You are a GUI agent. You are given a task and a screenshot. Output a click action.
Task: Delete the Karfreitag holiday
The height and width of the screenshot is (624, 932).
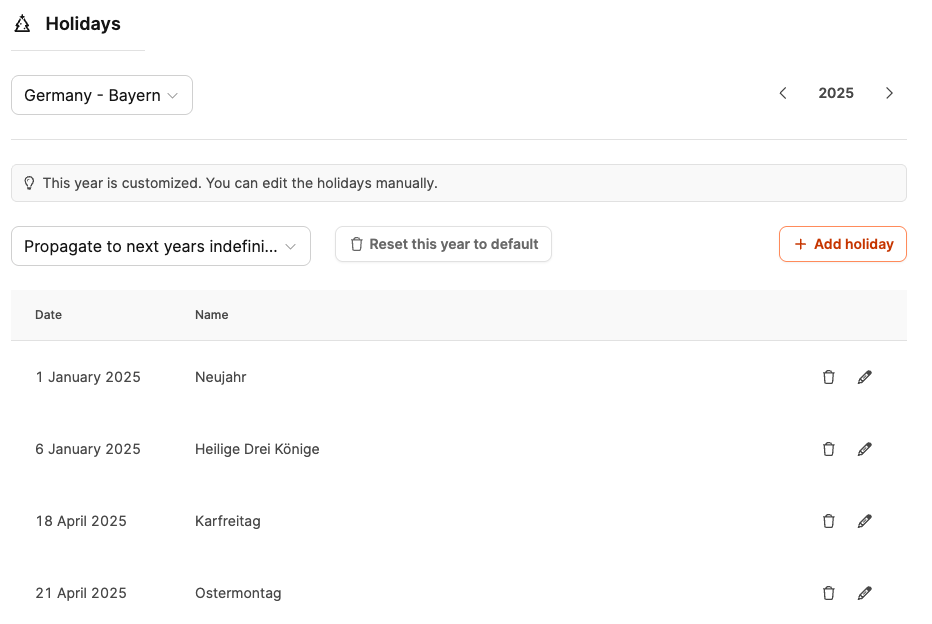(x=828, y=521)
